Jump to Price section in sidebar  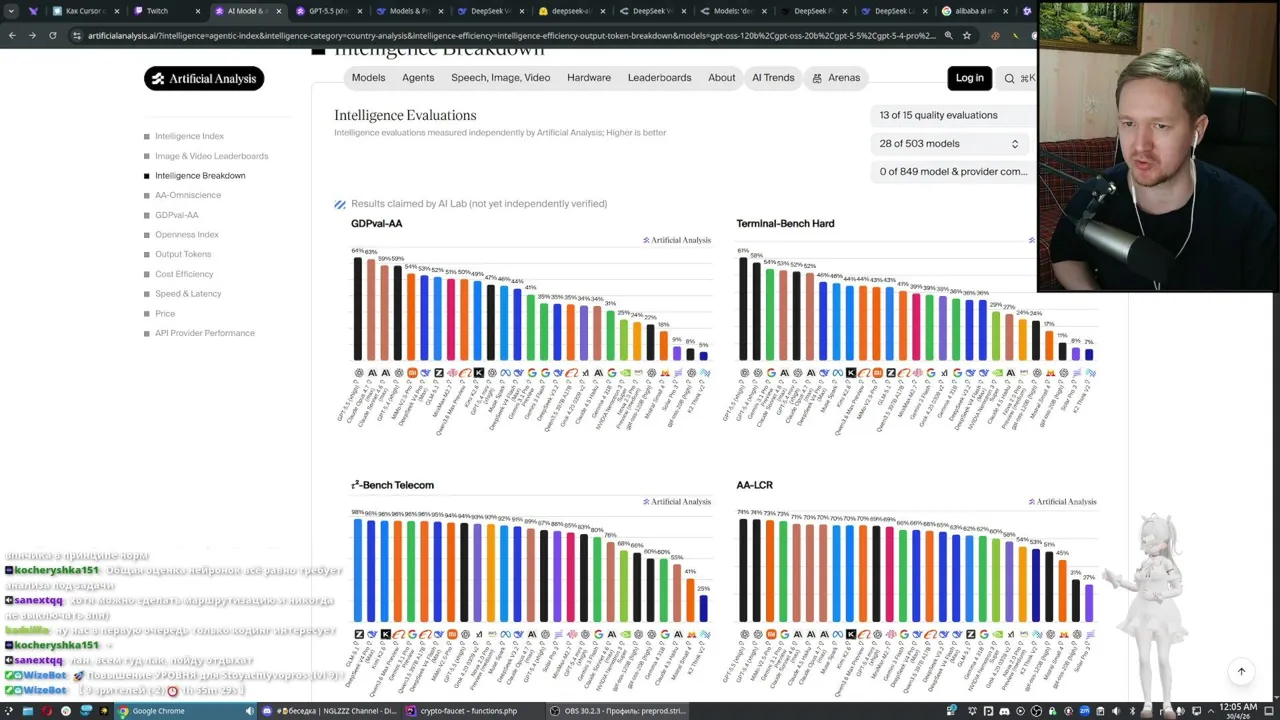(165, 313)
